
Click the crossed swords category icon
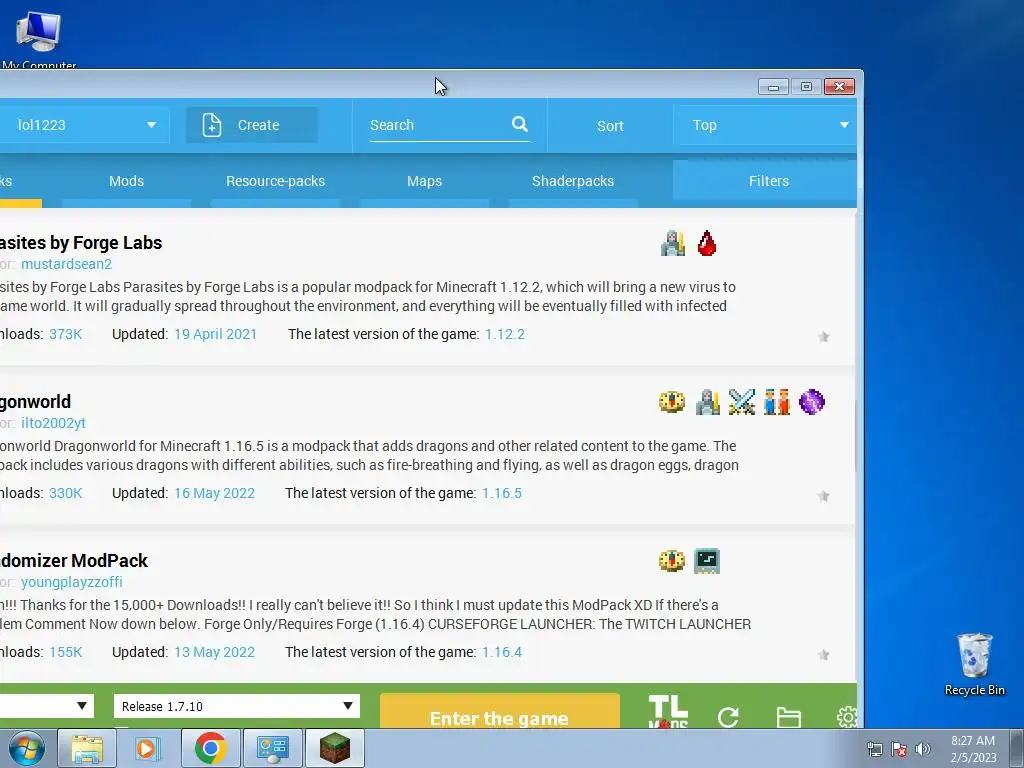click(742, 402)
